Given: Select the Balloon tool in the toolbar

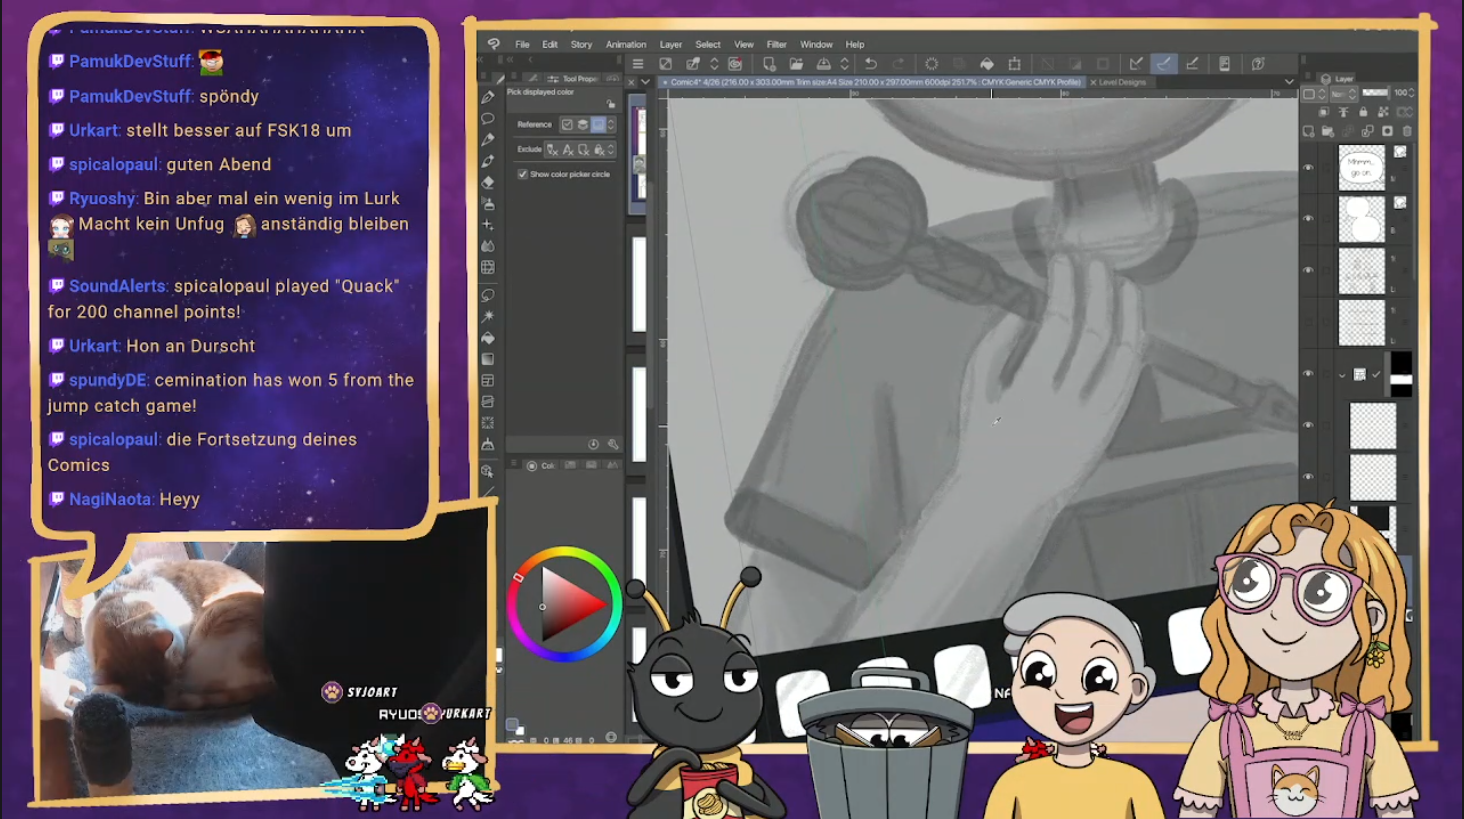Looking at the screenshot, I should 488,119.
